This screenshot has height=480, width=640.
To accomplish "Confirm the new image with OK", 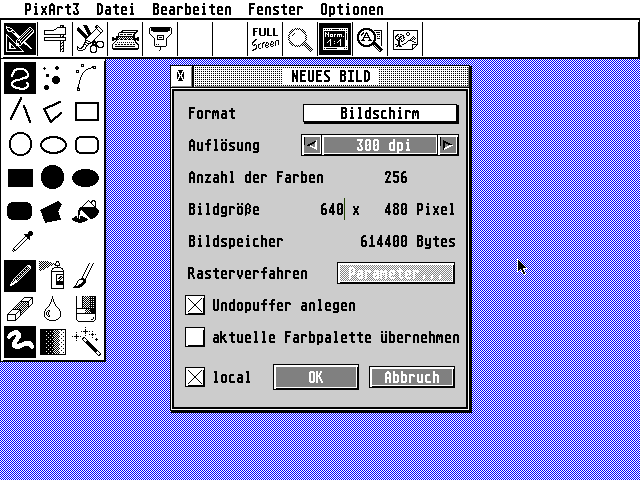I will [x=315, y=377].
